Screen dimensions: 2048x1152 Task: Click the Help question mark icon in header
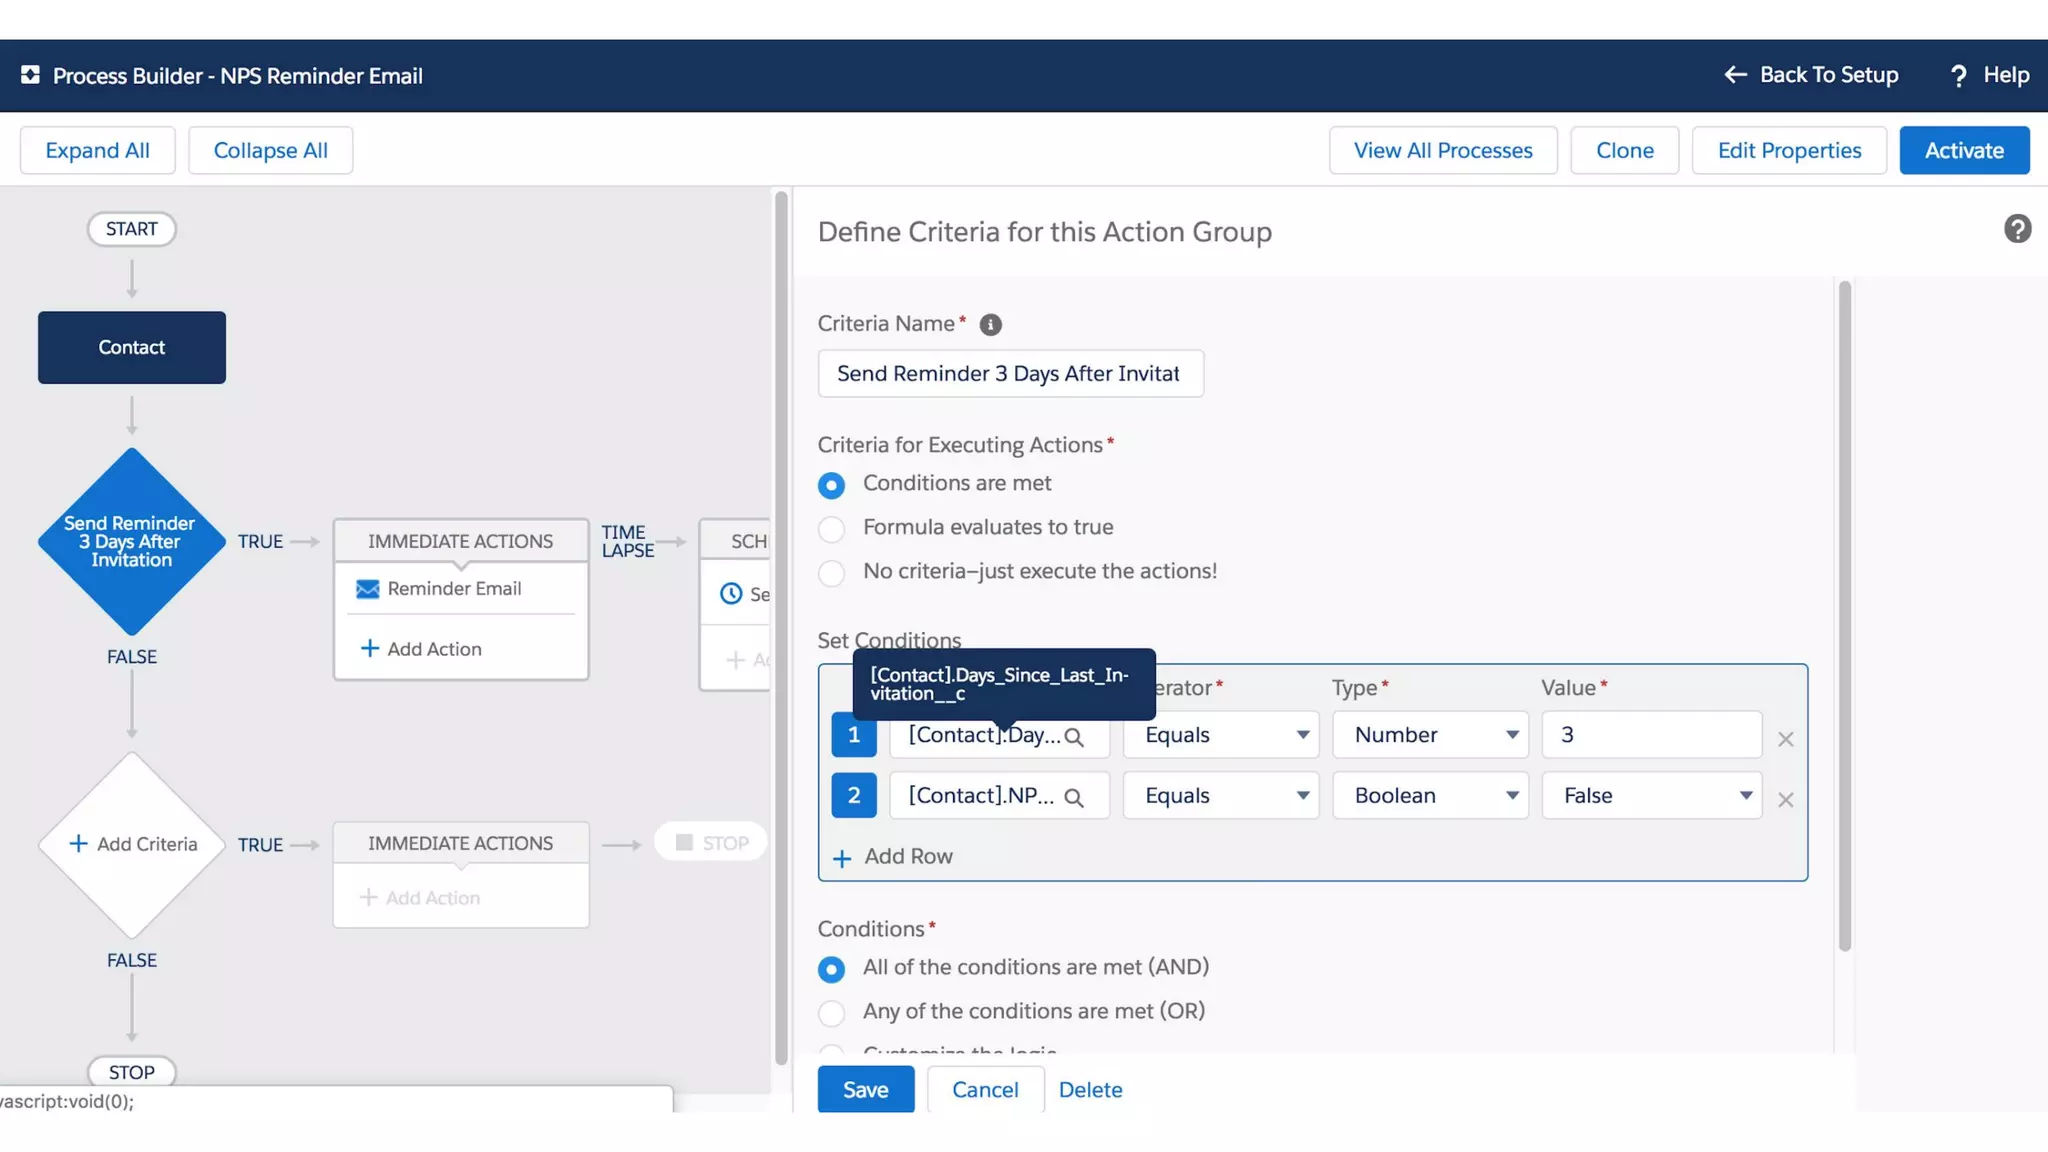pos(1958,76)
